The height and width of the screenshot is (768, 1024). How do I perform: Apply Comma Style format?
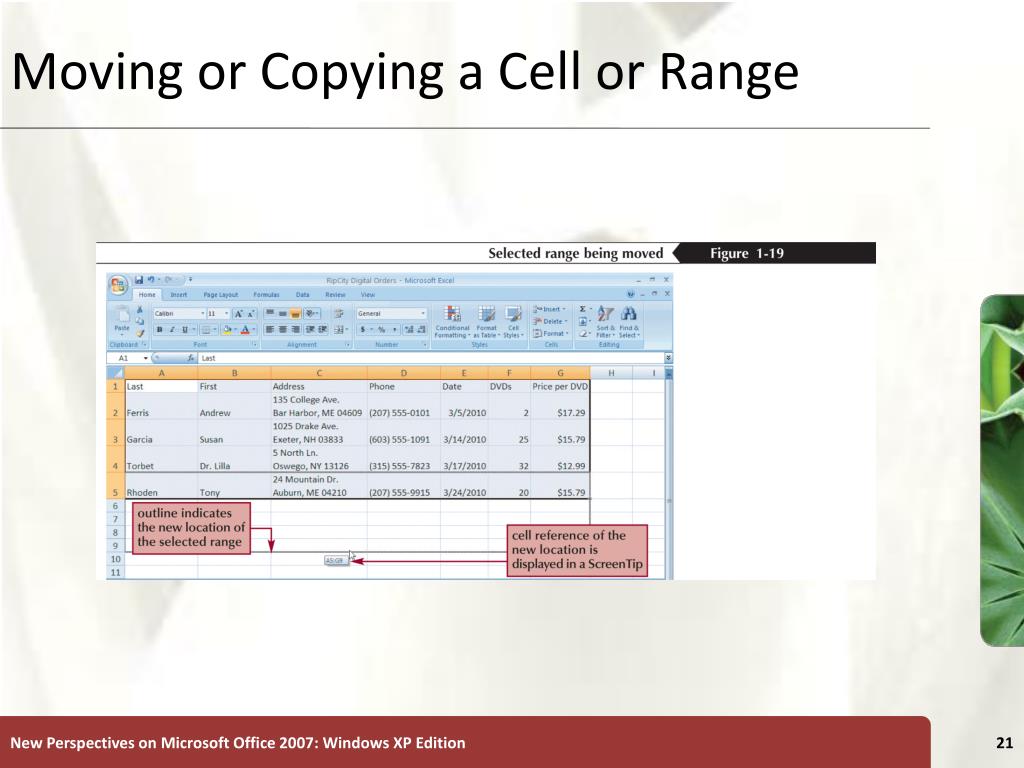394,330
